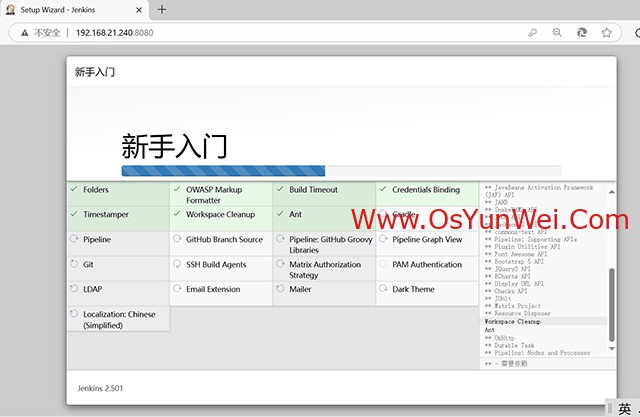This screenshot has height=417, width=640.
Task: Click the Credentials Binding checkmark icon
Action: (383, 189)
